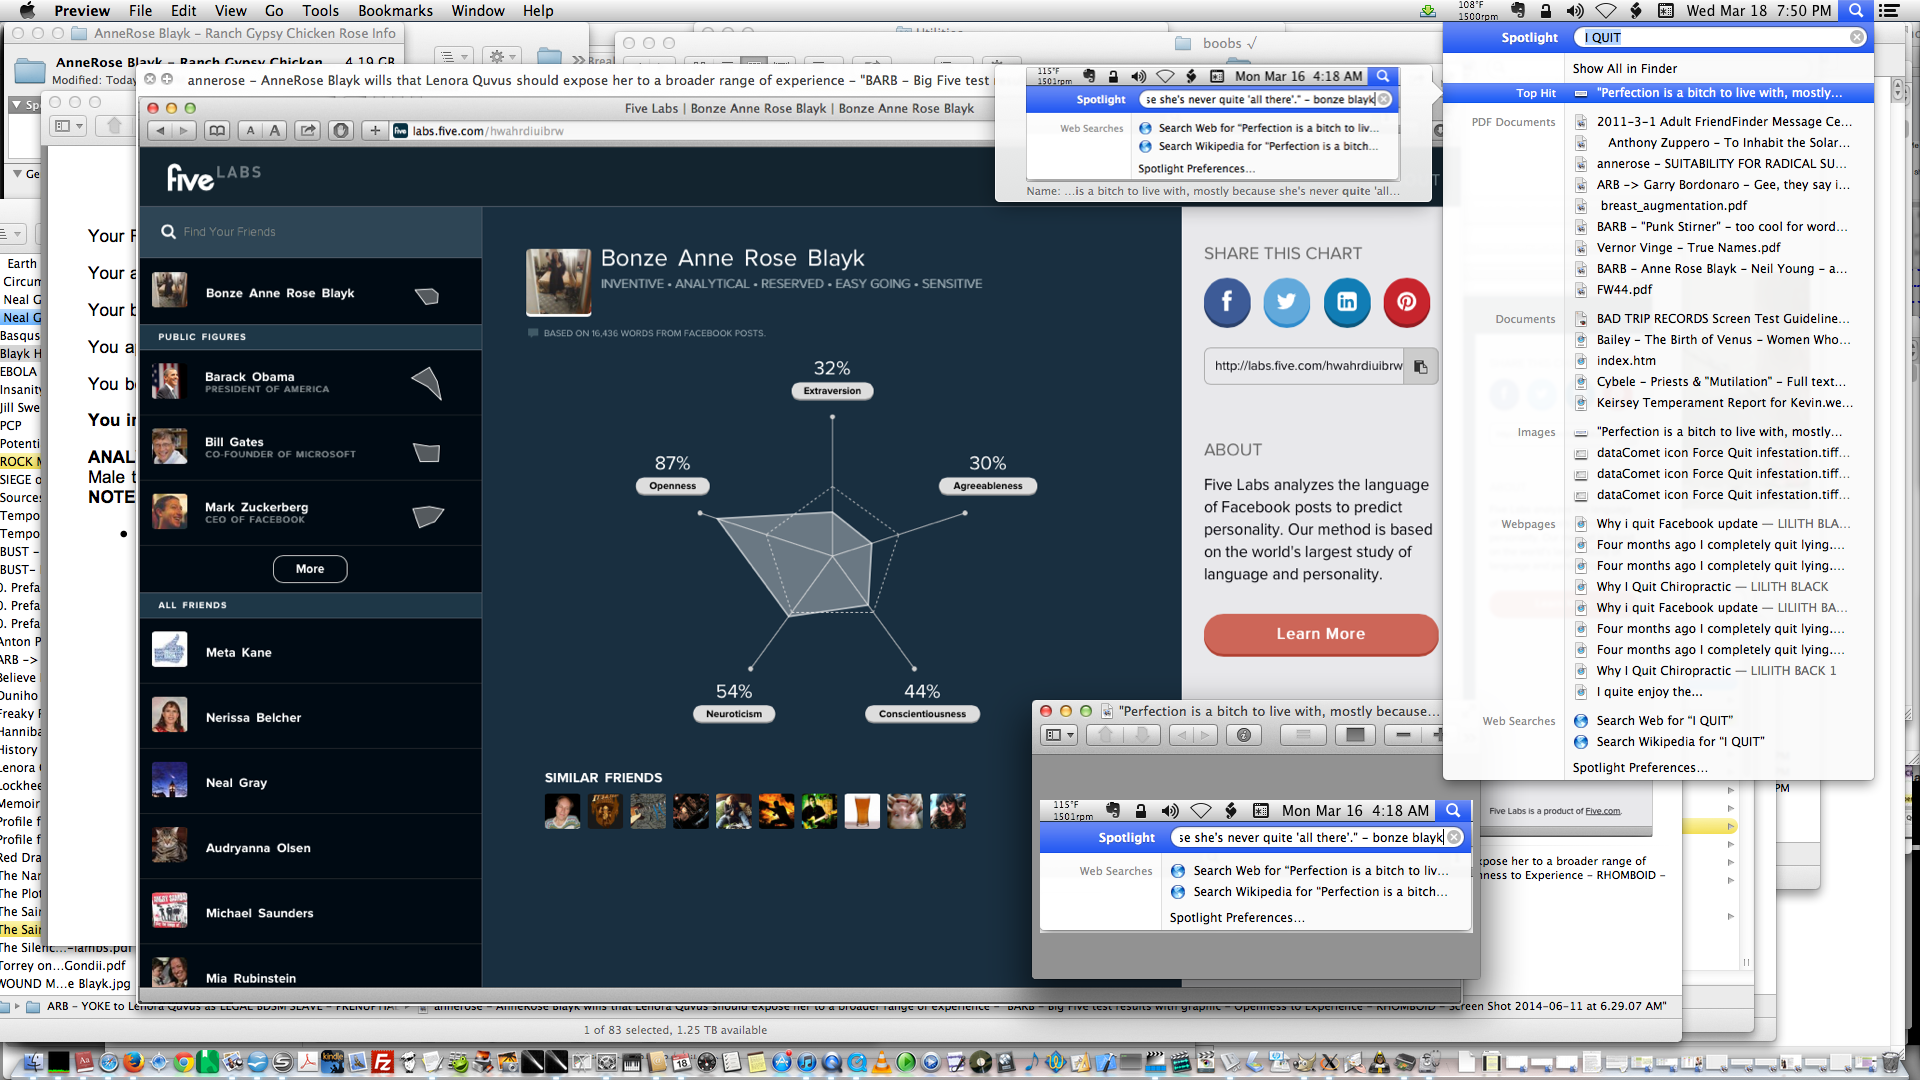Copy the chart URL with clipboard icon

pyautogui.click(x=1421, y=367)
